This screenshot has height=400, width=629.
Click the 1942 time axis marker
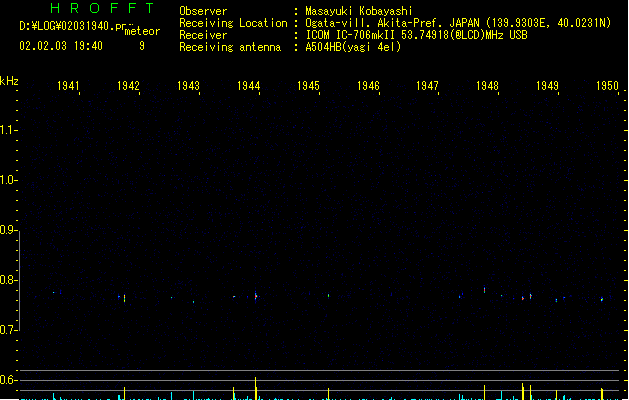(128, 86)
